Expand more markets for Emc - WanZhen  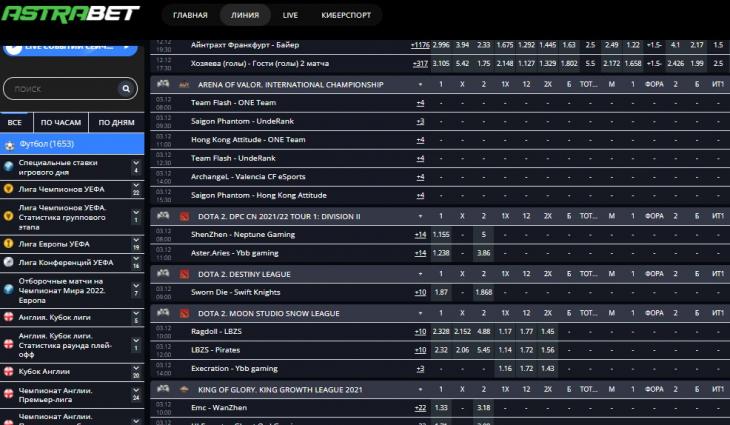pyautogui.click(x=420, y=407)
